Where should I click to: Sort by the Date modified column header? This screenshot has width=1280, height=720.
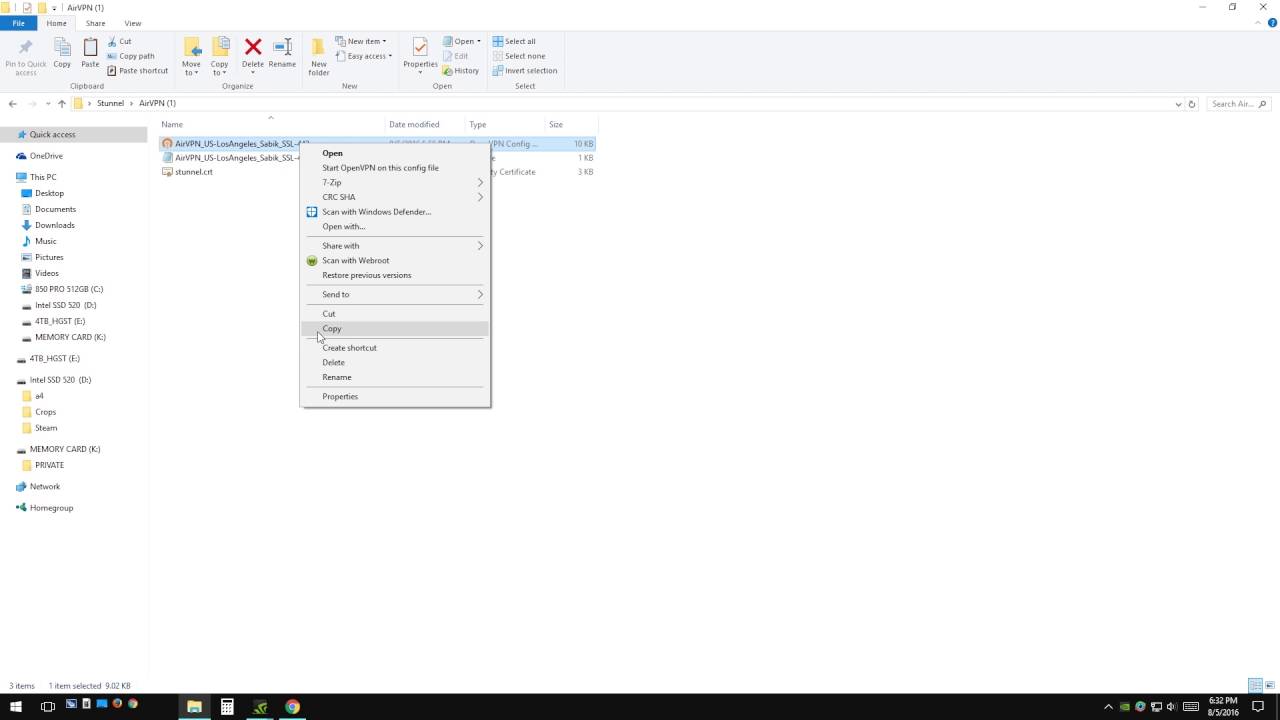414,125
